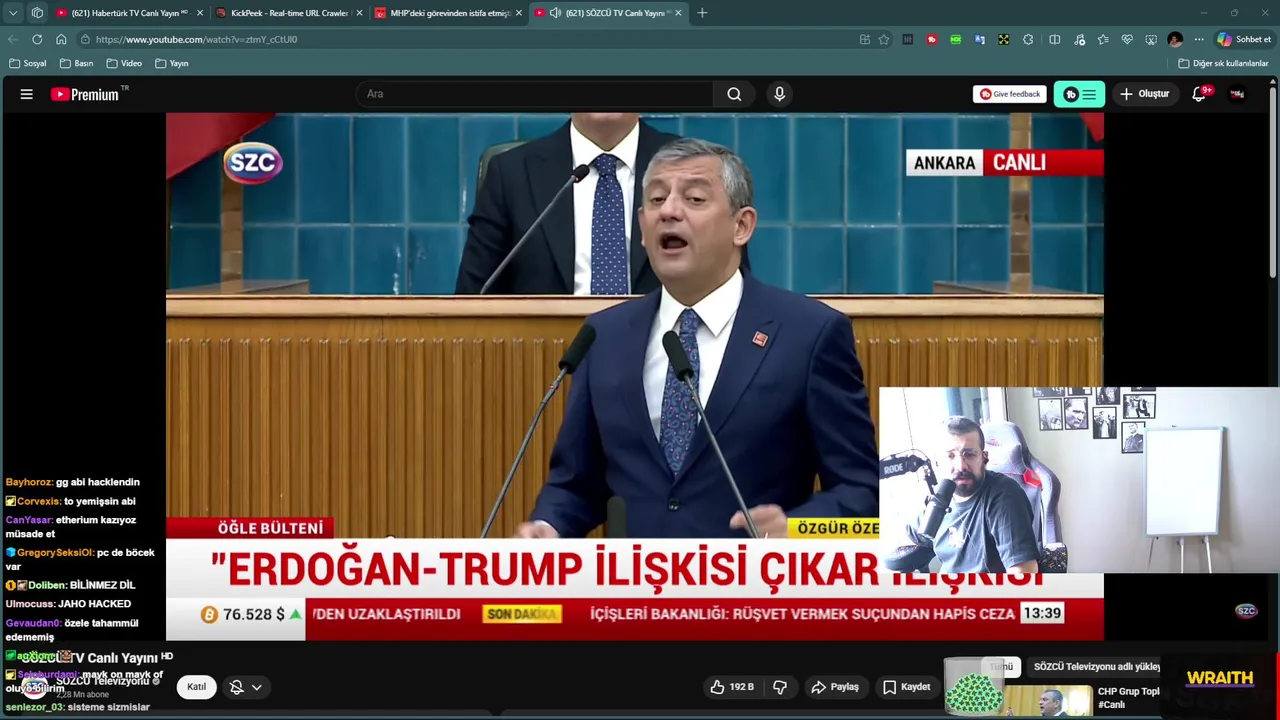Open the YouTube guide hamburger menu
The width and height of the screenshot is (1280, 720).
pos(27,94)
